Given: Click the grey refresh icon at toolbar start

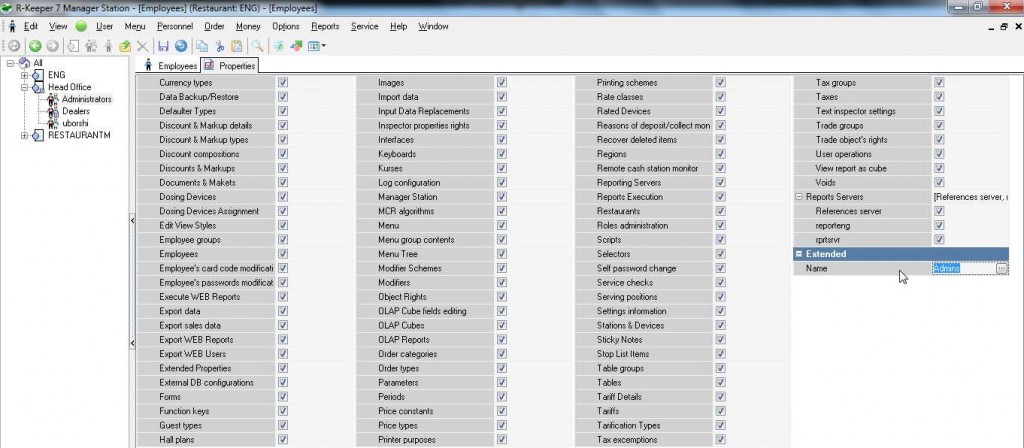Looking at the screenshot, I should click(13, 46).
